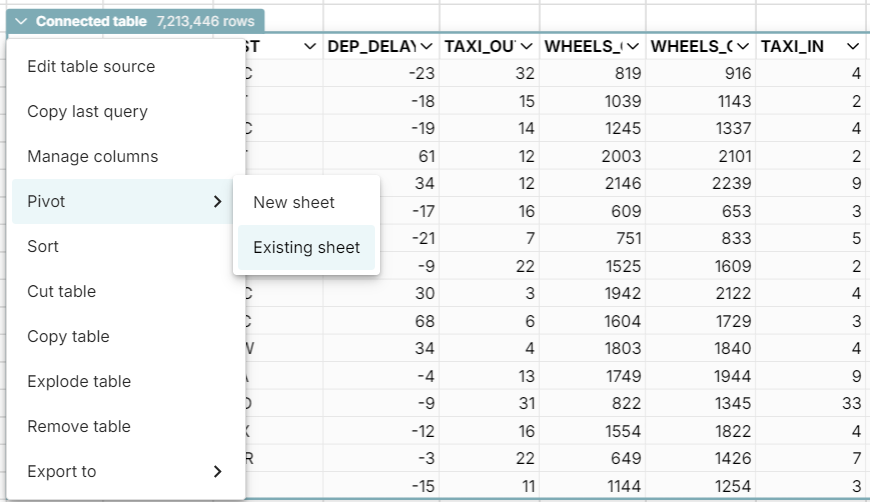Select Remove table menu entry
870x502 pixels.
tap(78, 427)
